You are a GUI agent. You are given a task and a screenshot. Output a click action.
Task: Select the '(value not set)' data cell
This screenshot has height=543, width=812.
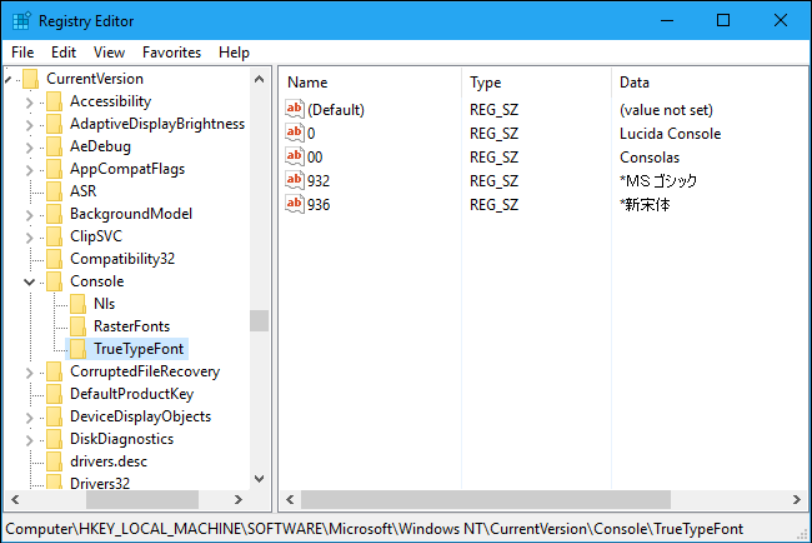[x=666, y=110]
